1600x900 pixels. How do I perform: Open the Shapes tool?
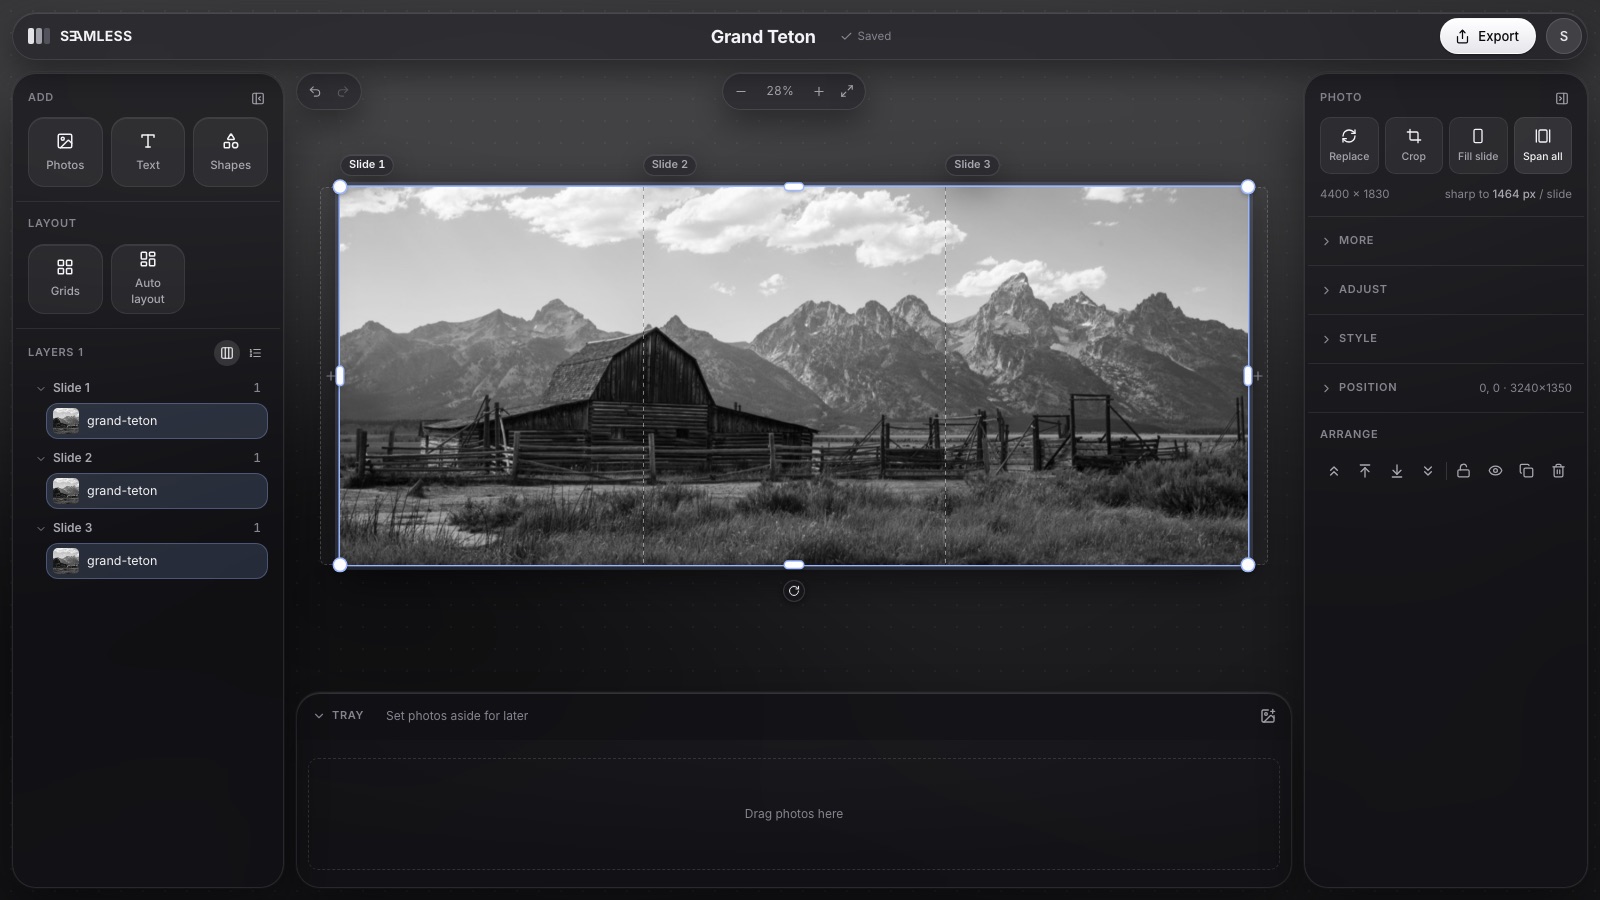[230, 152]
